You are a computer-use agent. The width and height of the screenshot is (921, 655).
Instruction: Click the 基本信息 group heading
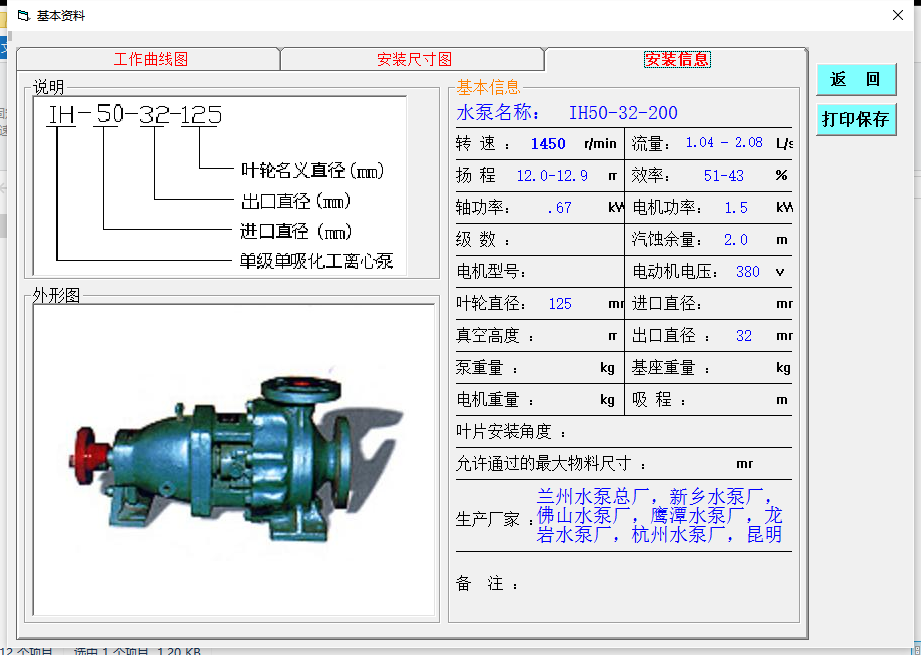point(488,88)
